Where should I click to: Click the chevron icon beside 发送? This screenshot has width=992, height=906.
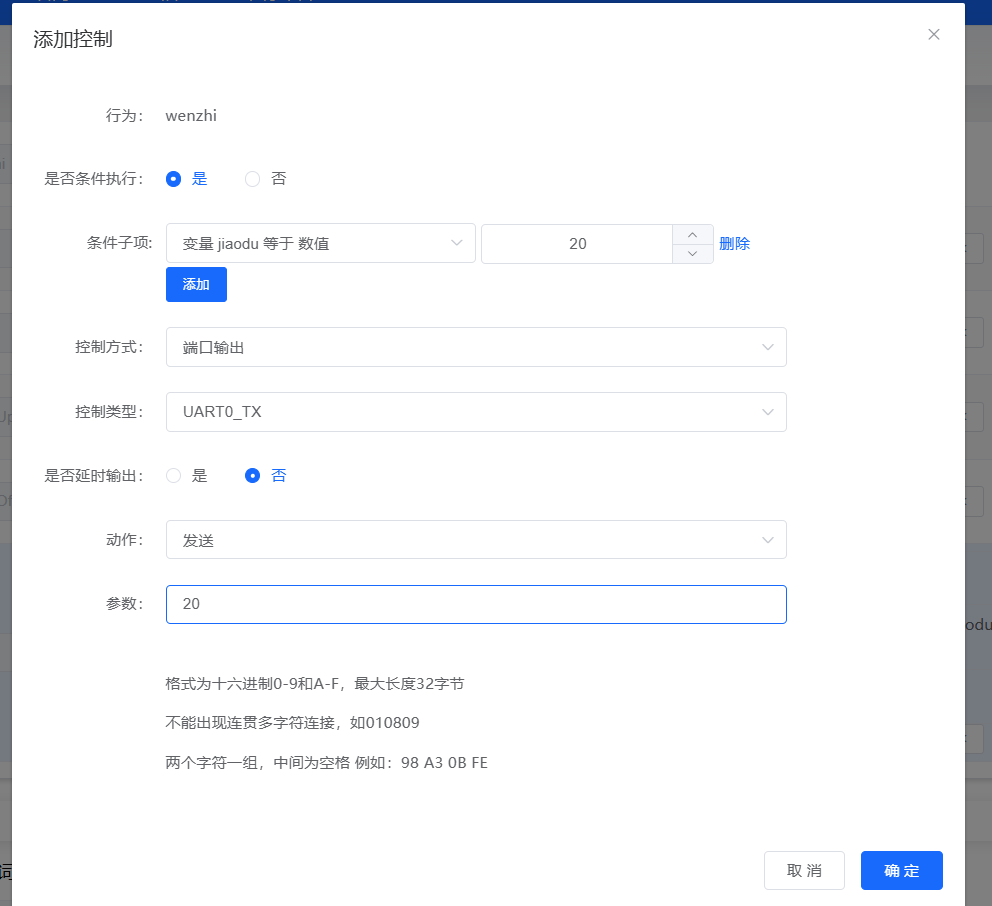pyautogui.click(x=767, y=539)
